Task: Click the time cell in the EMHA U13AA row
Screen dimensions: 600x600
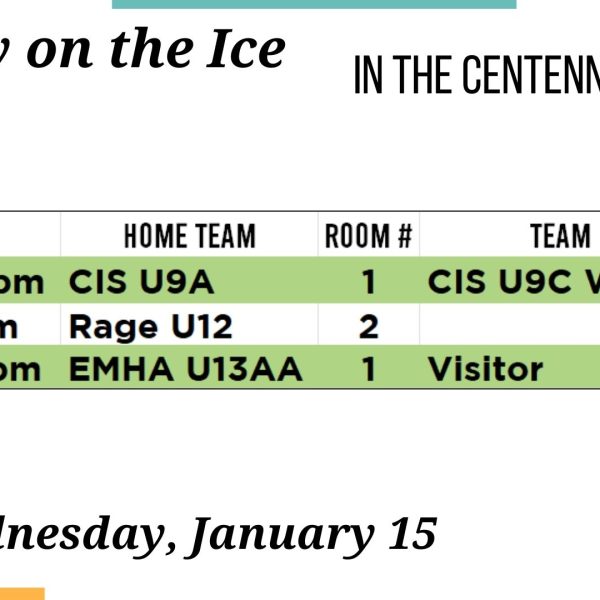Action: [30, 368]
